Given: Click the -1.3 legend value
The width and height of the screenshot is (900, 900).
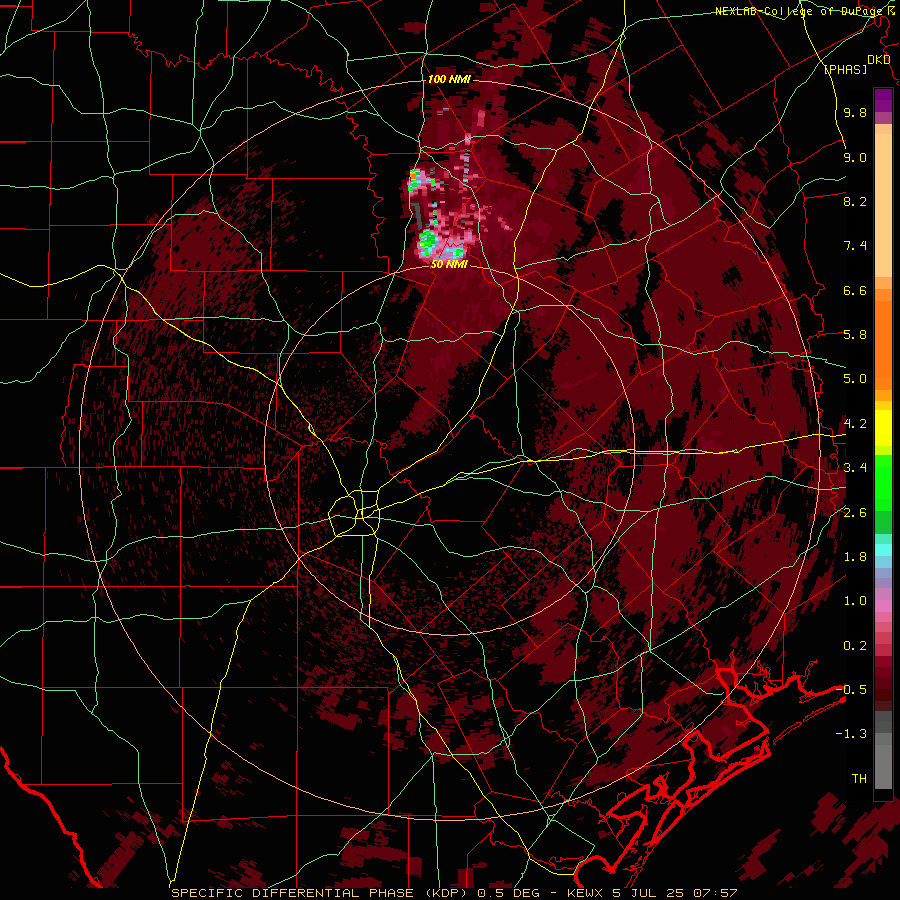Looking at the screenshot, I should coord(851,734).
